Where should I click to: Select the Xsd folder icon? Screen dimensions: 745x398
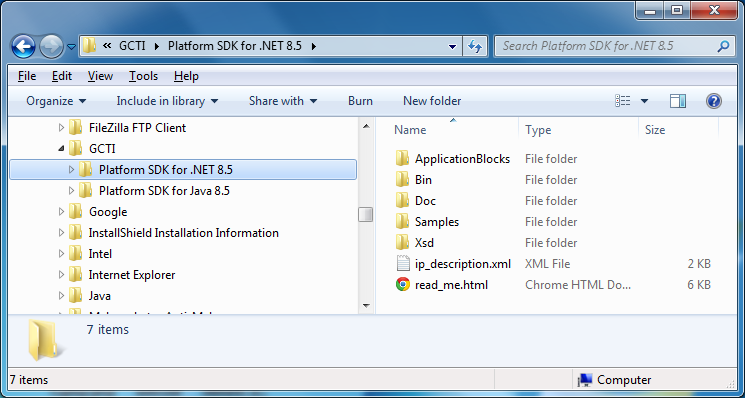402,243
